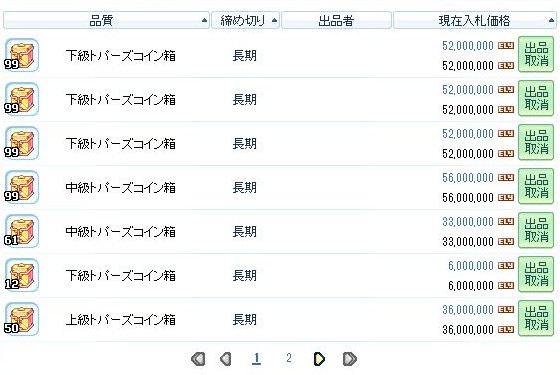
Task: Click 長期 on the 上級トパーズコイン箱 row
Action: pos(245,320)
